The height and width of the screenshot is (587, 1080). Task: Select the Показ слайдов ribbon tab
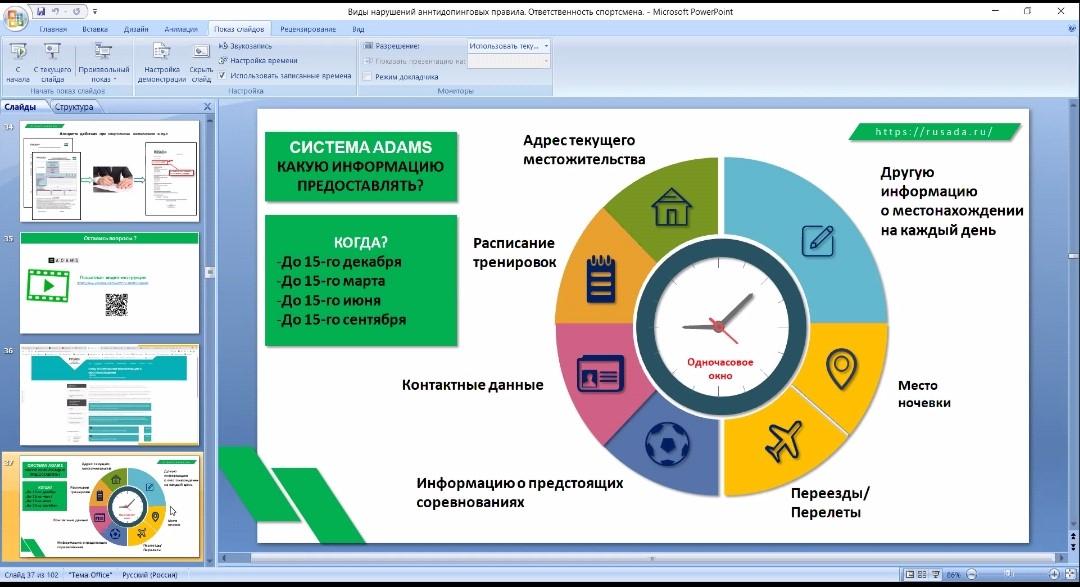(x=239, y=29)
